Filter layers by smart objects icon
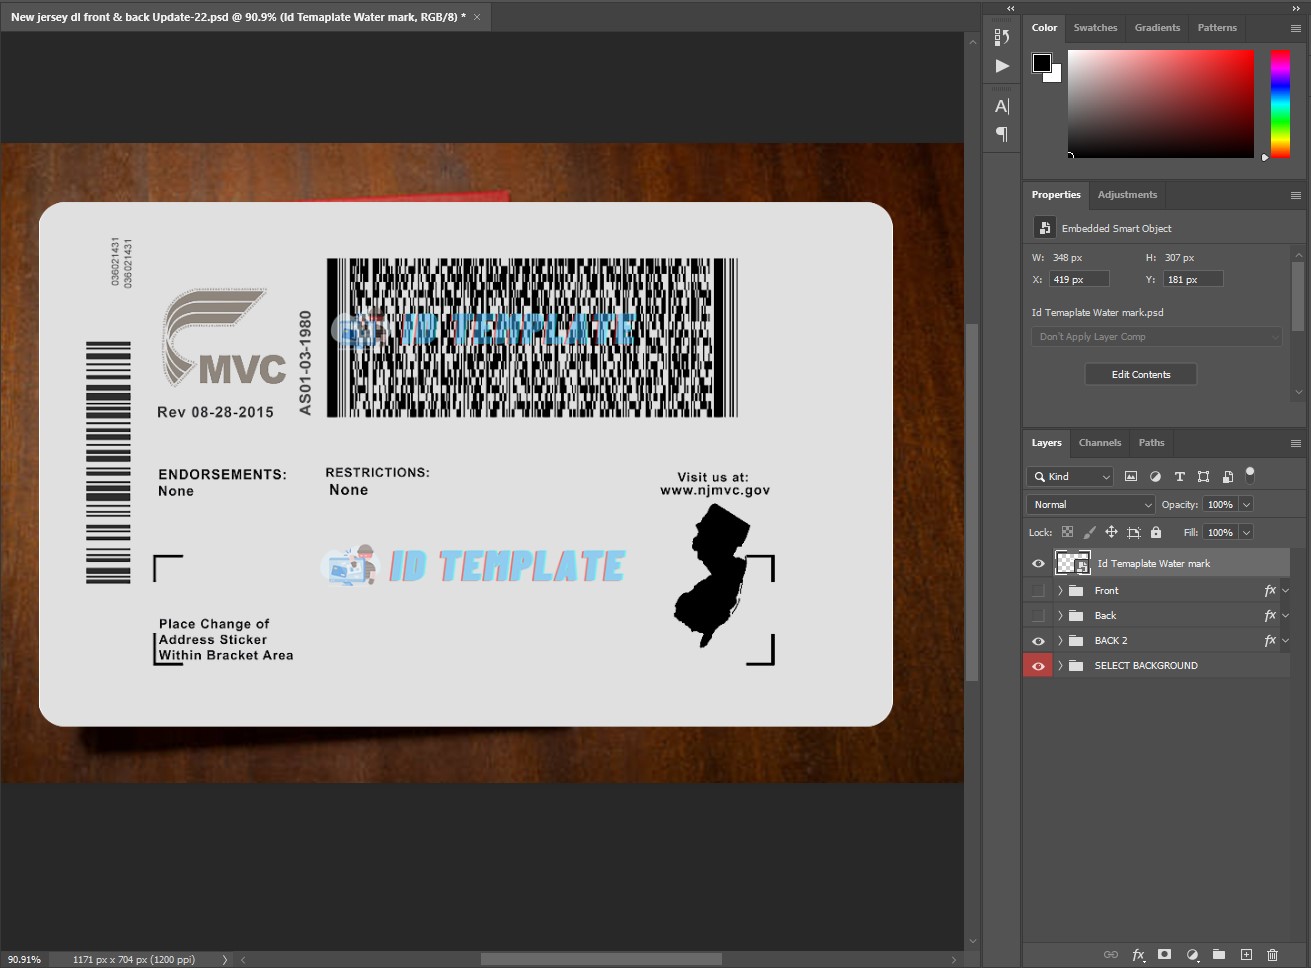The height and width of the screenshot is (968, 1311). pos(1227,477)
